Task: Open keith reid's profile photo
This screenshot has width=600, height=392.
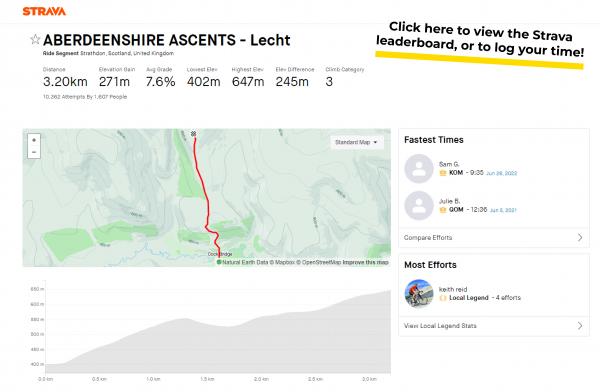Action: tap(419, 294)
